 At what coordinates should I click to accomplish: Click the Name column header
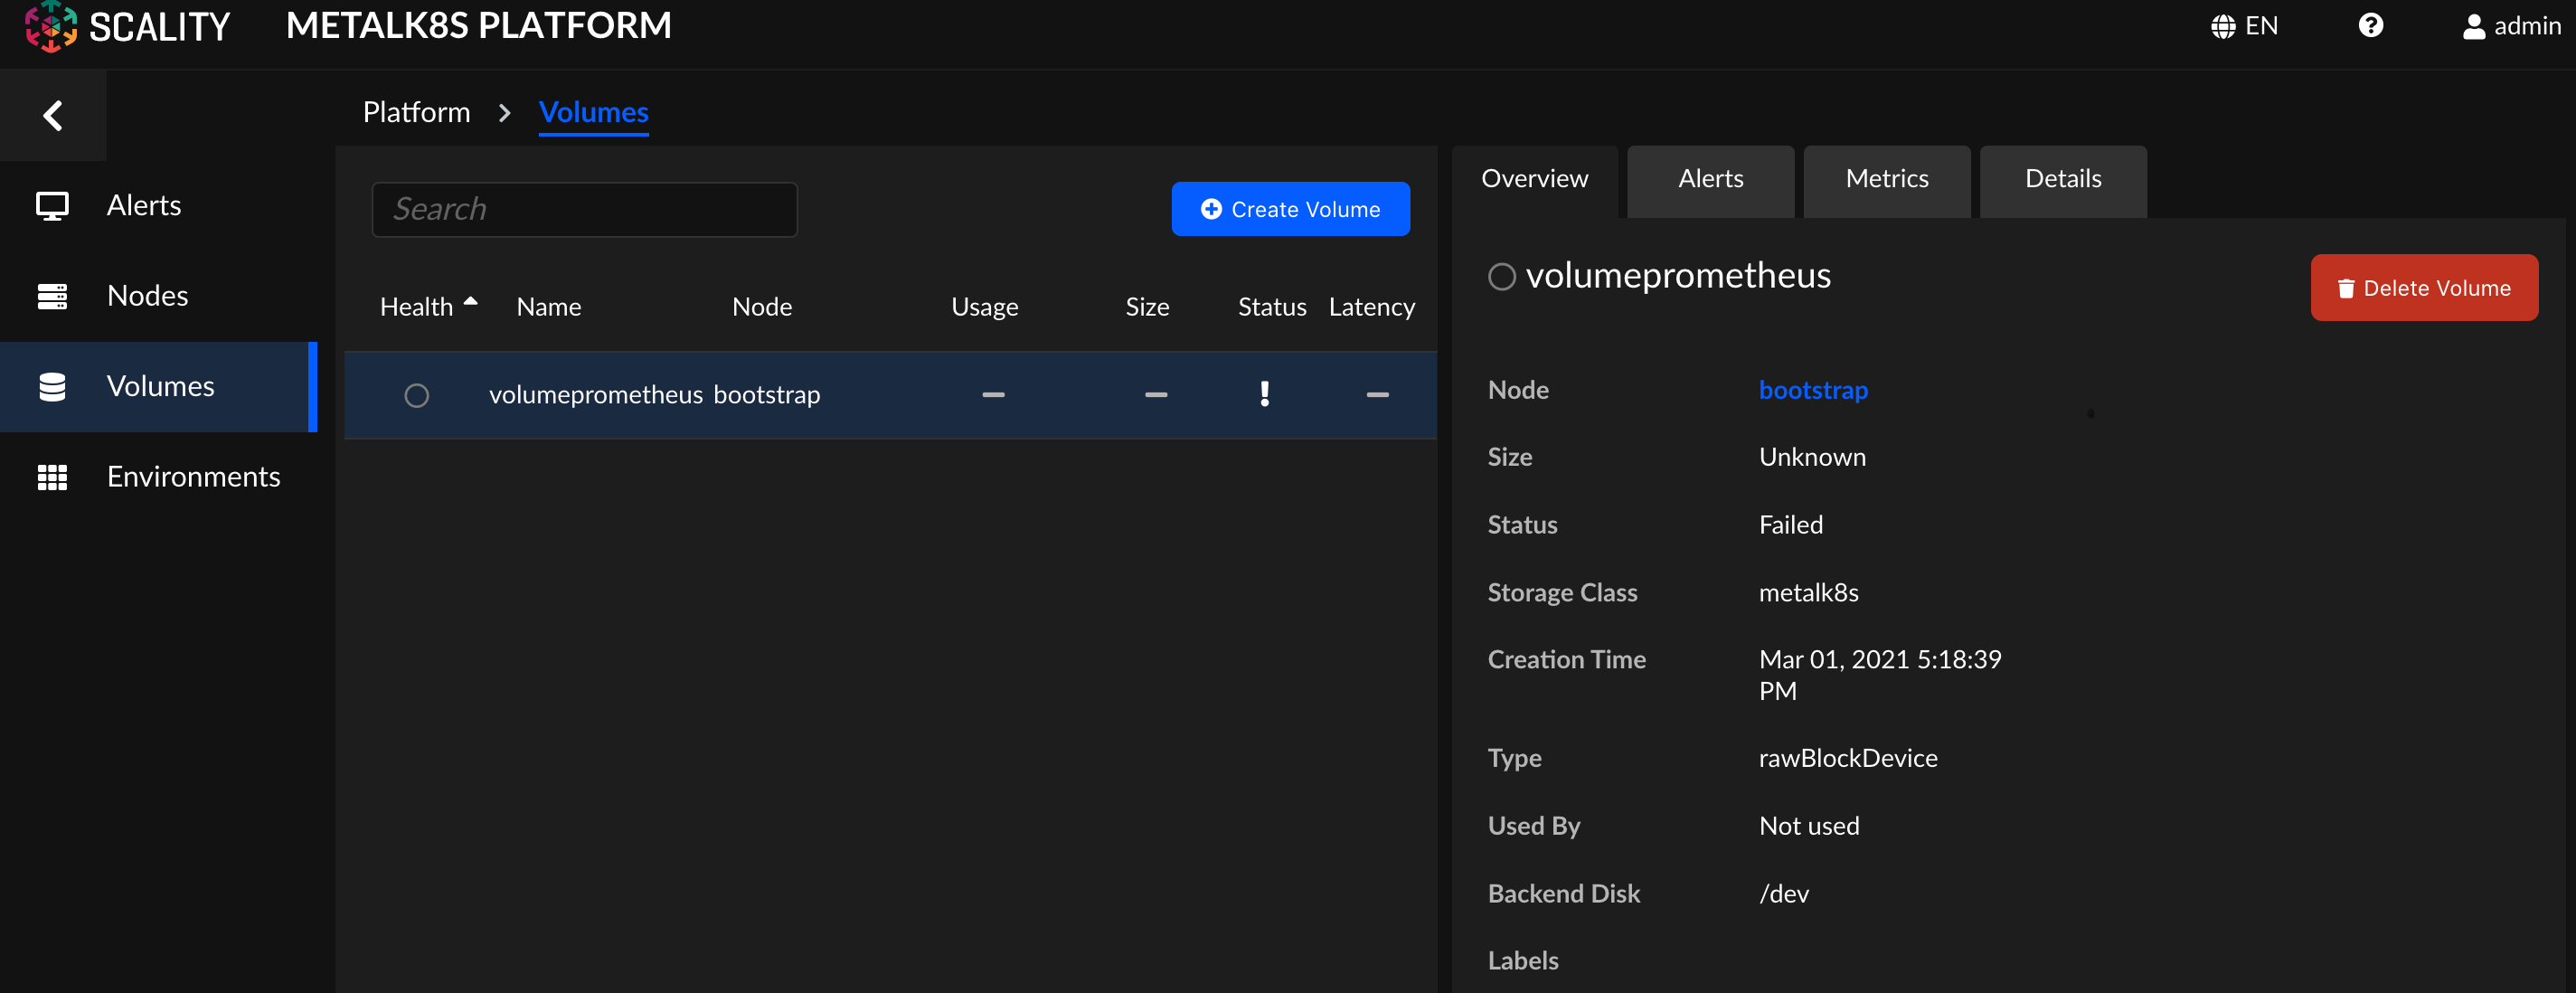548,307
